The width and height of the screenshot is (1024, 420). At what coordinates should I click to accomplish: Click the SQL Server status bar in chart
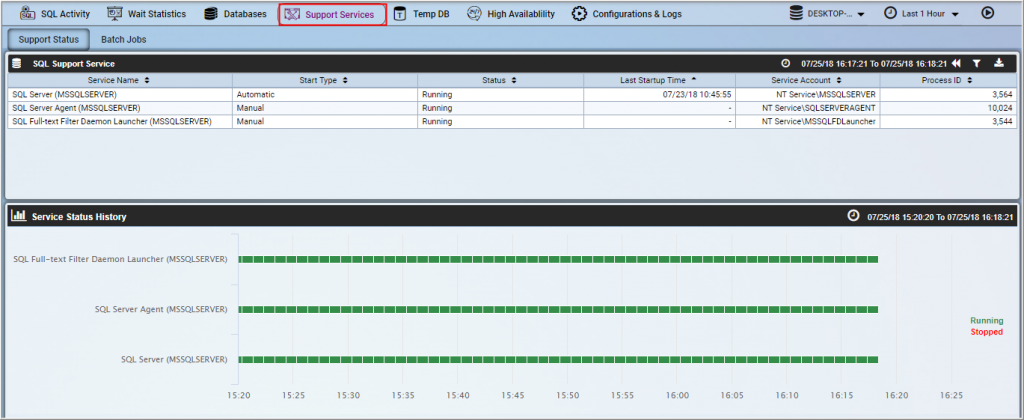[x=558, y=360]
